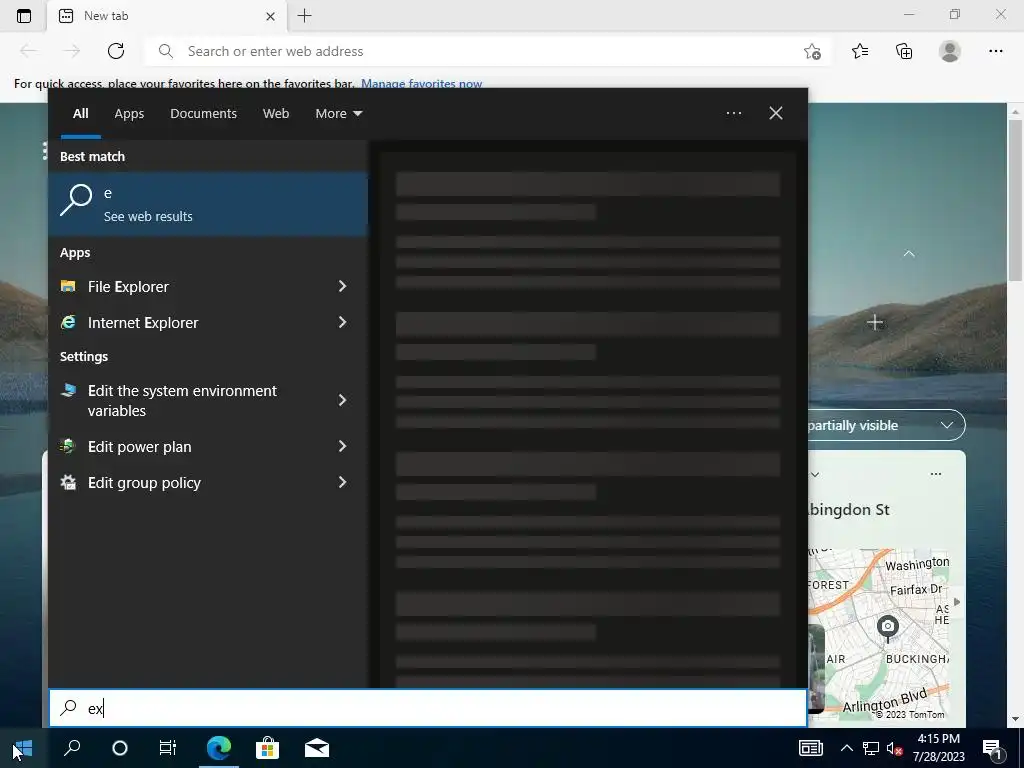The height and width of the screenshot is (768, 1024).
Task: Open the Favorites list icon
Action: (860, 51)
